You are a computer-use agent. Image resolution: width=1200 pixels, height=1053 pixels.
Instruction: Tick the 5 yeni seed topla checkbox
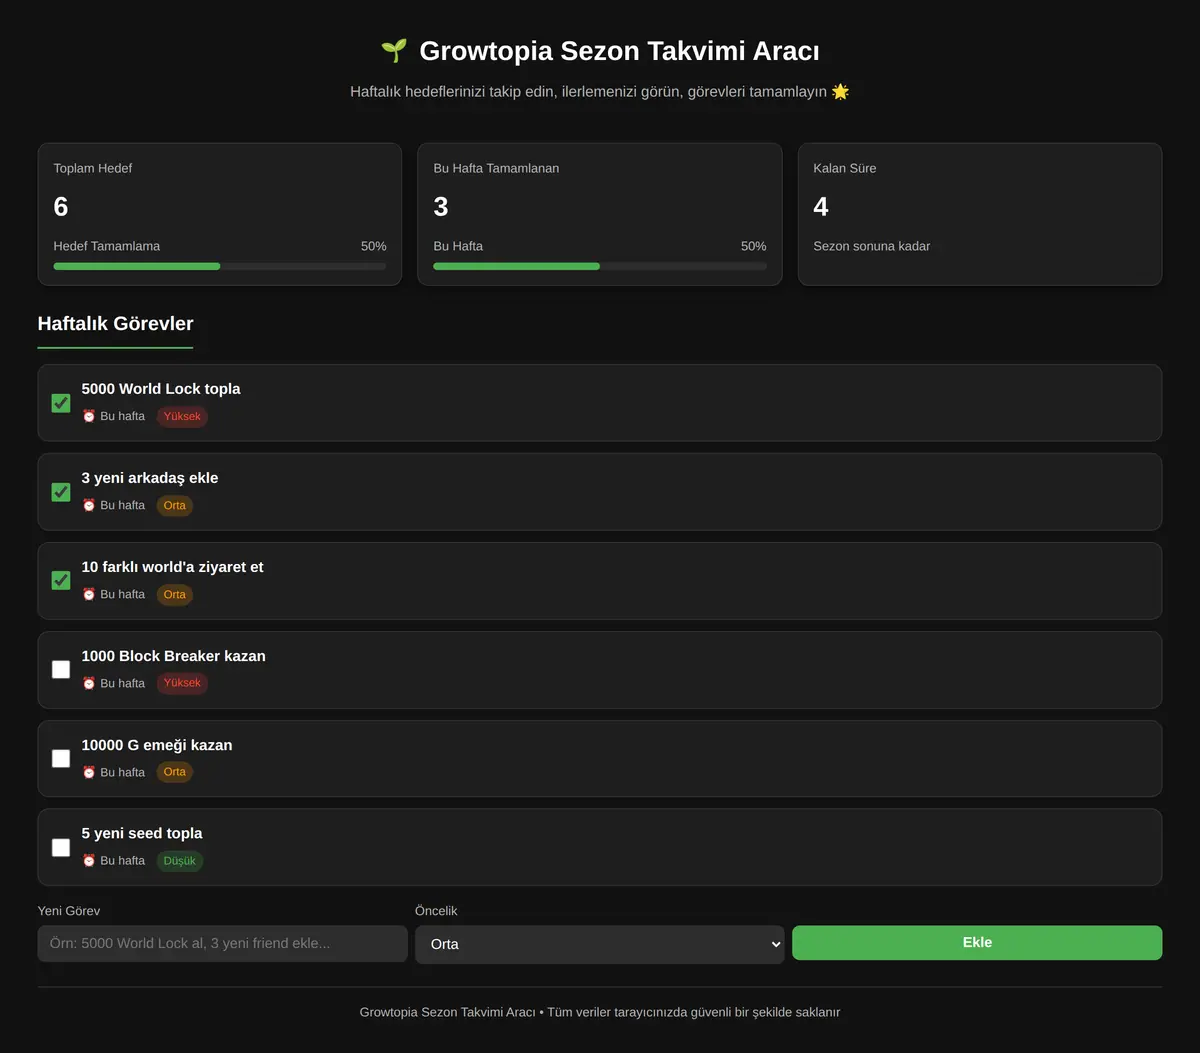(x=61, y=847)
